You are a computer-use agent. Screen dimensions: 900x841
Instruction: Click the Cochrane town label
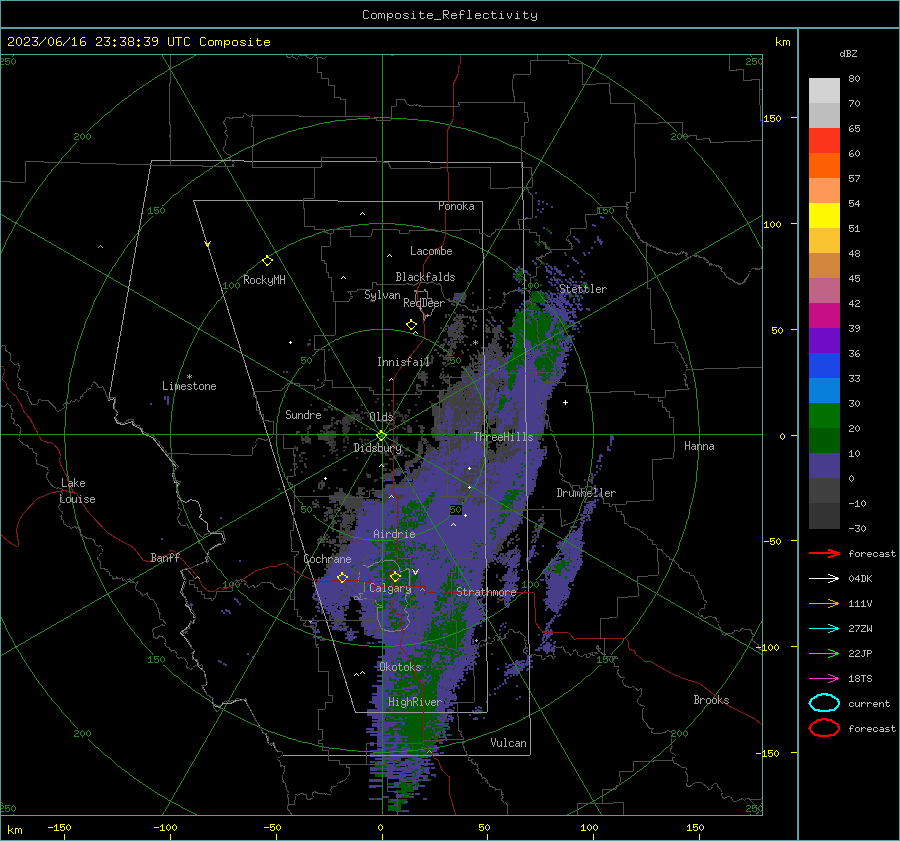[x=327, y=559]
